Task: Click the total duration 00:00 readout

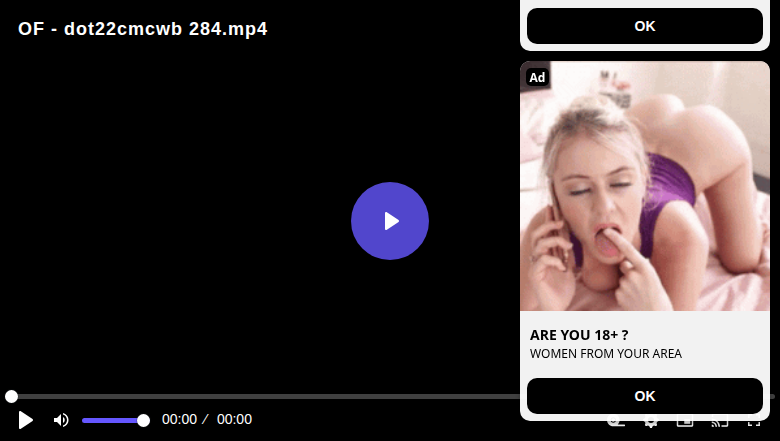Action: tap(234, 420)
